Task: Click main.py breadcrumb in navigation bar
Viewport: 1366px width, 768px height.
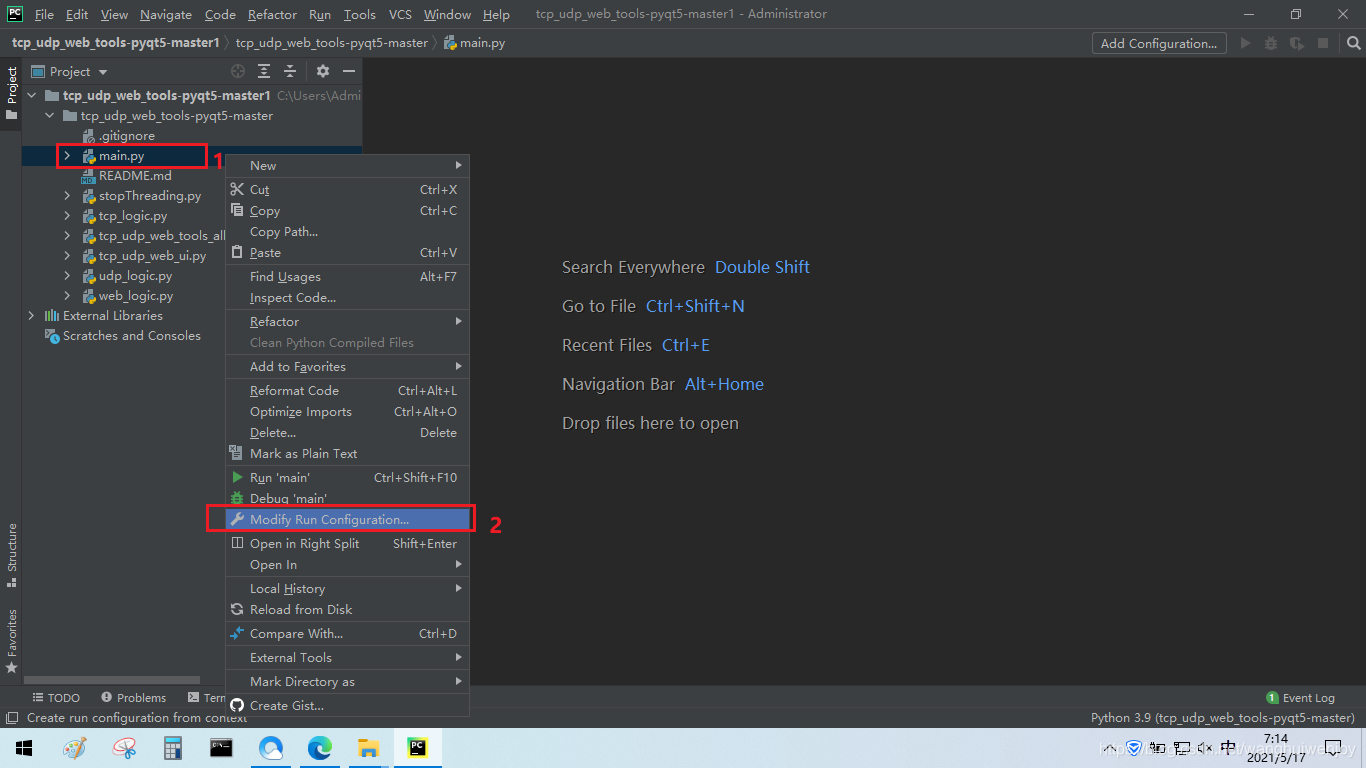Action: pyautogui.click(x=475, y=43)
